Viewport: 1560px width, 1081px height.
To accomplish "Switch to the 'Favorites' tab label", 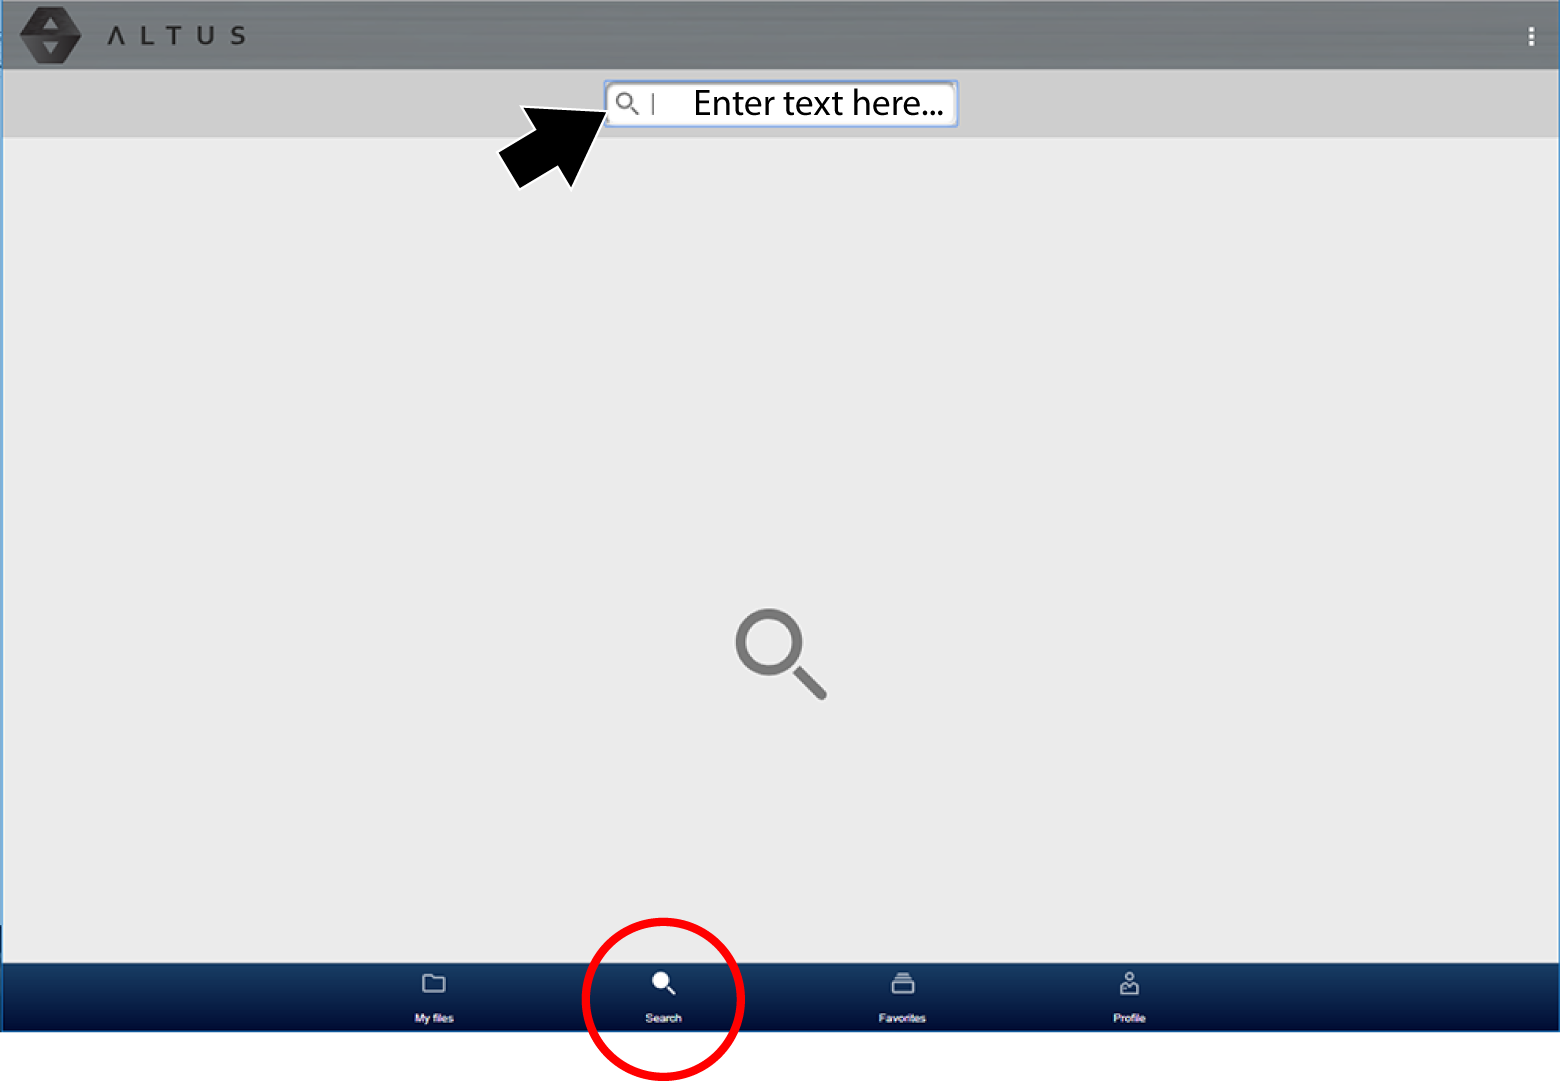I will click(x=902, y=1018).
